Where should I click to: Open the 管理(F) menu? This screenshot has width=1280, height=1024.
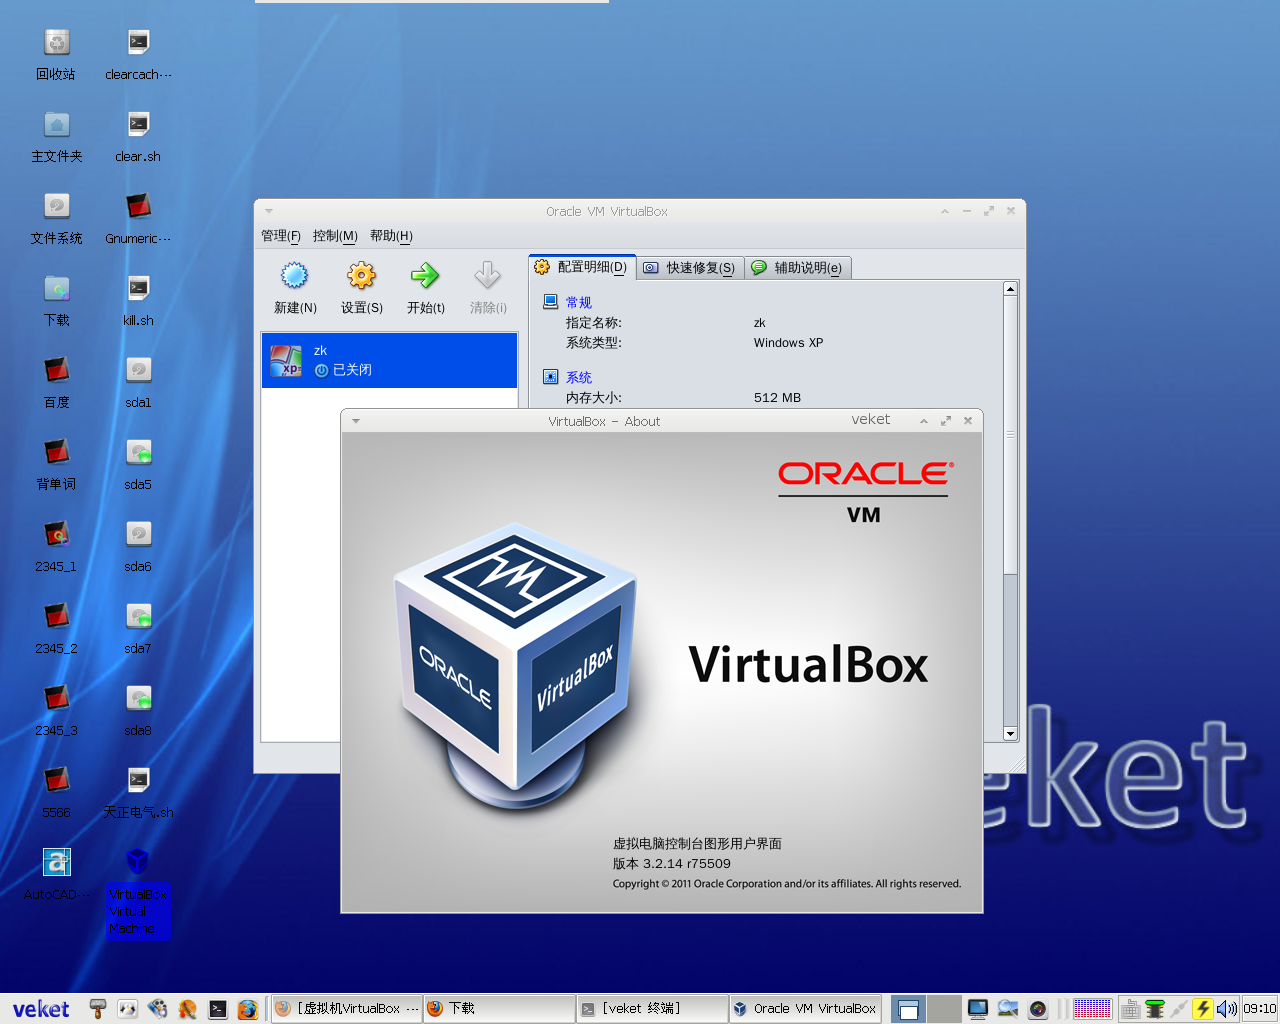(x=281, y=236)
